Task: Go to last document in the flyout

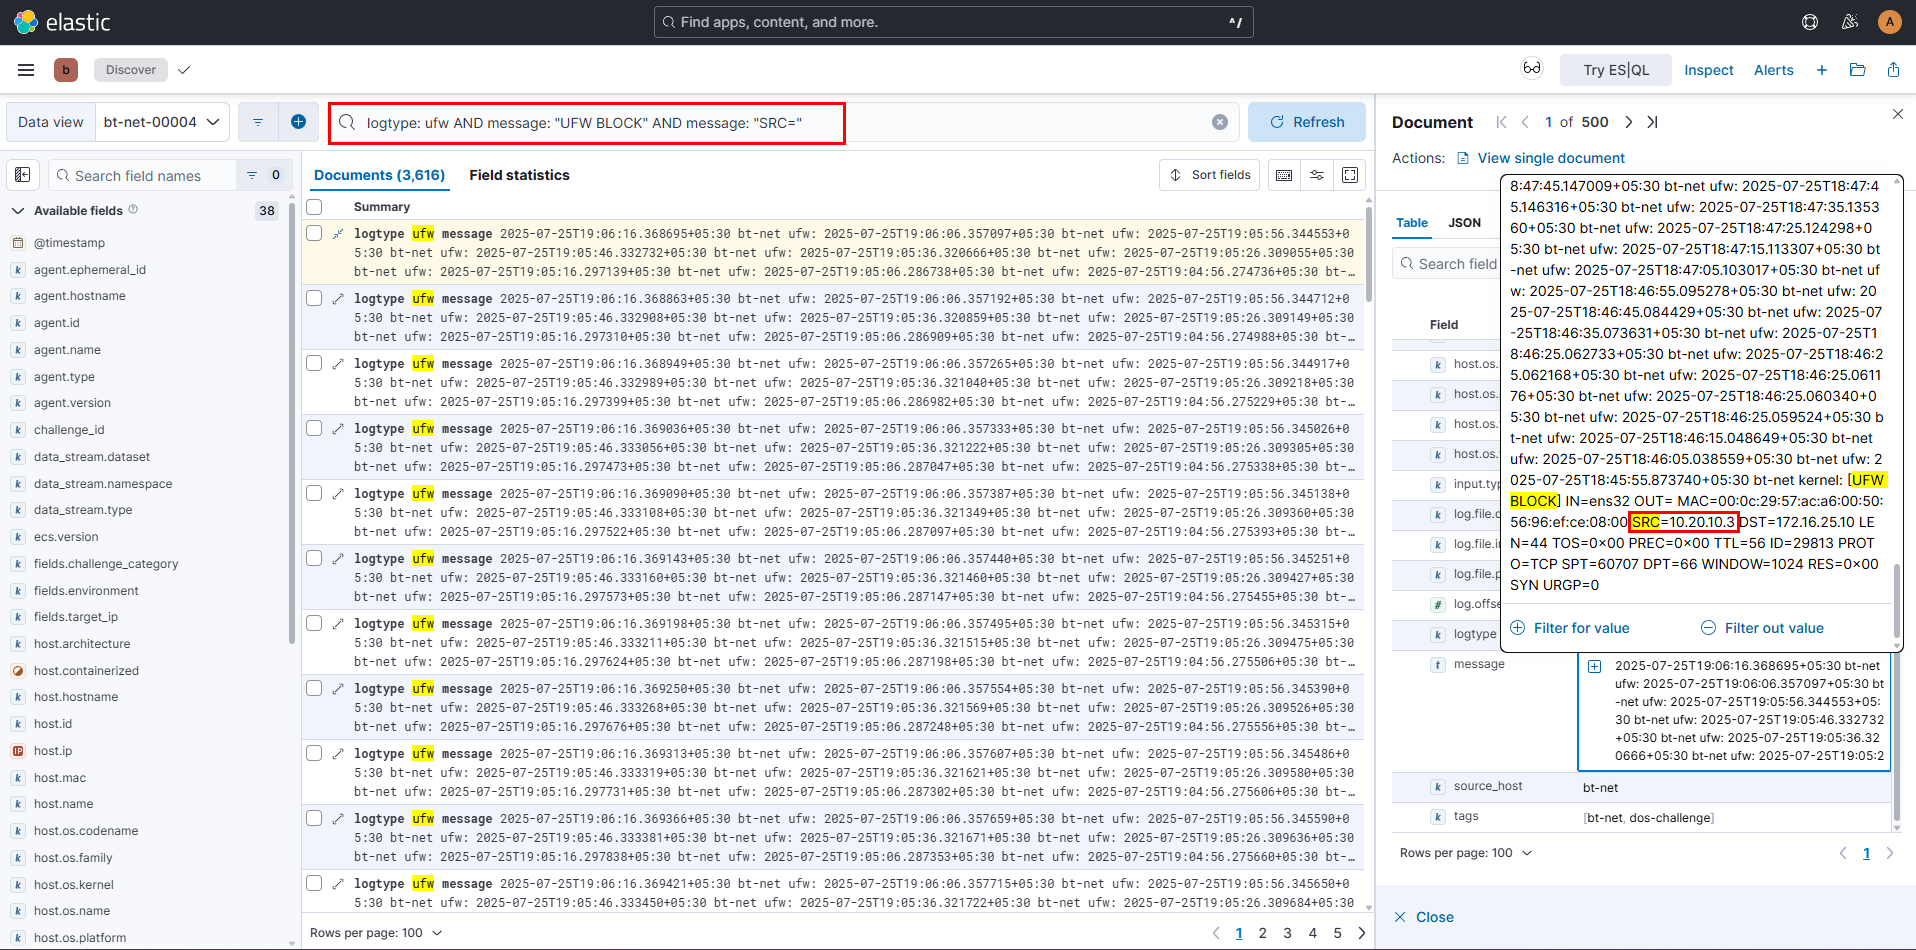Action: (x=1652, y=122)
